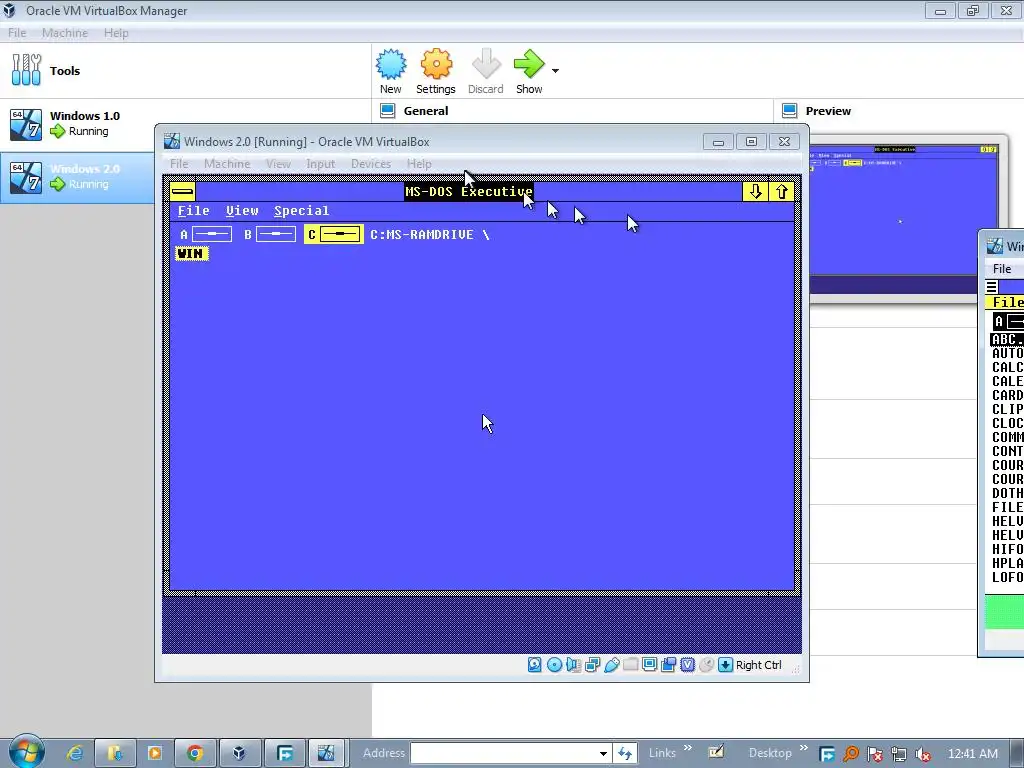Click General section header in Manager
This screenshot has width=1024, height=768.
pyautogui.click(x=426, y=111)
